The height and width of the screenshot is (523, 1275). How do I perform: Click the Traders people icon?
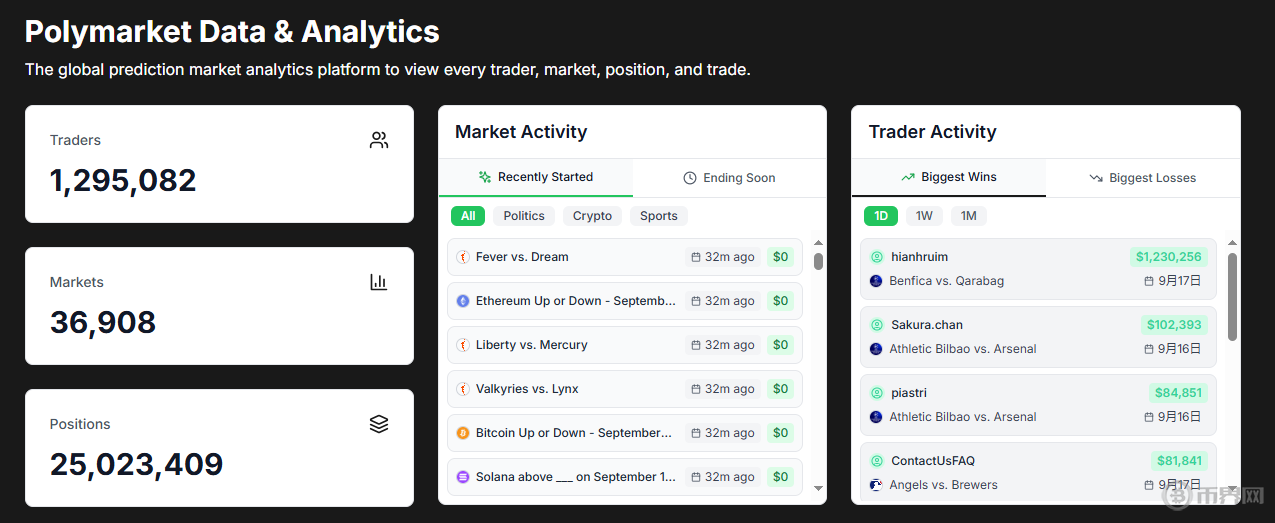[379, 140]
